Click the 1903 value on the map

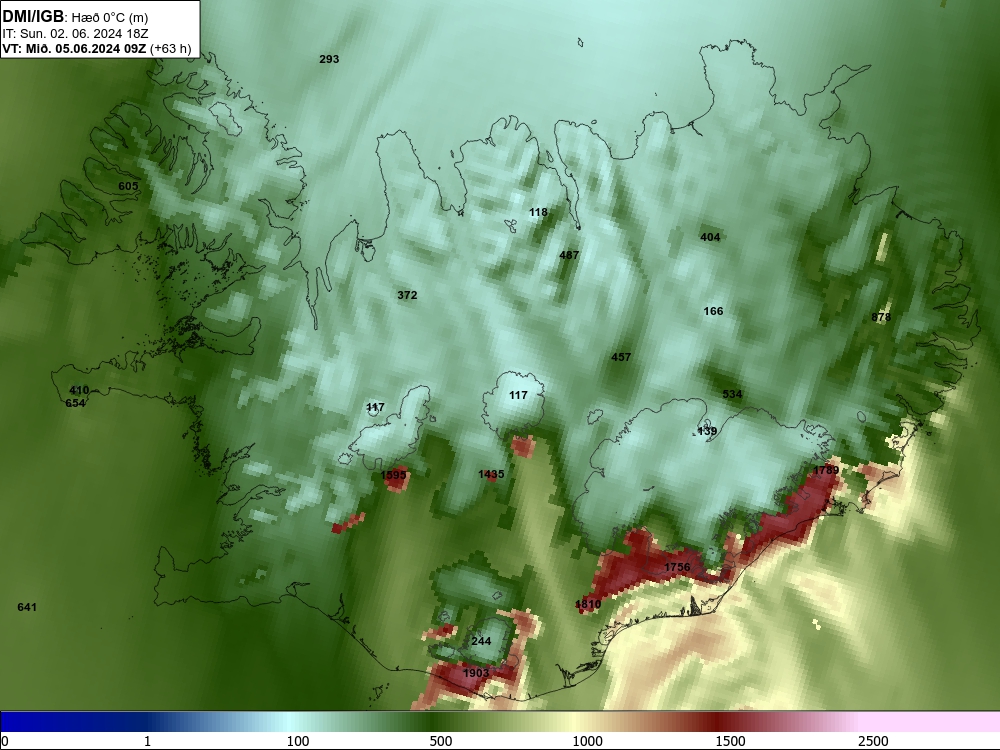[x=476, y=673]
